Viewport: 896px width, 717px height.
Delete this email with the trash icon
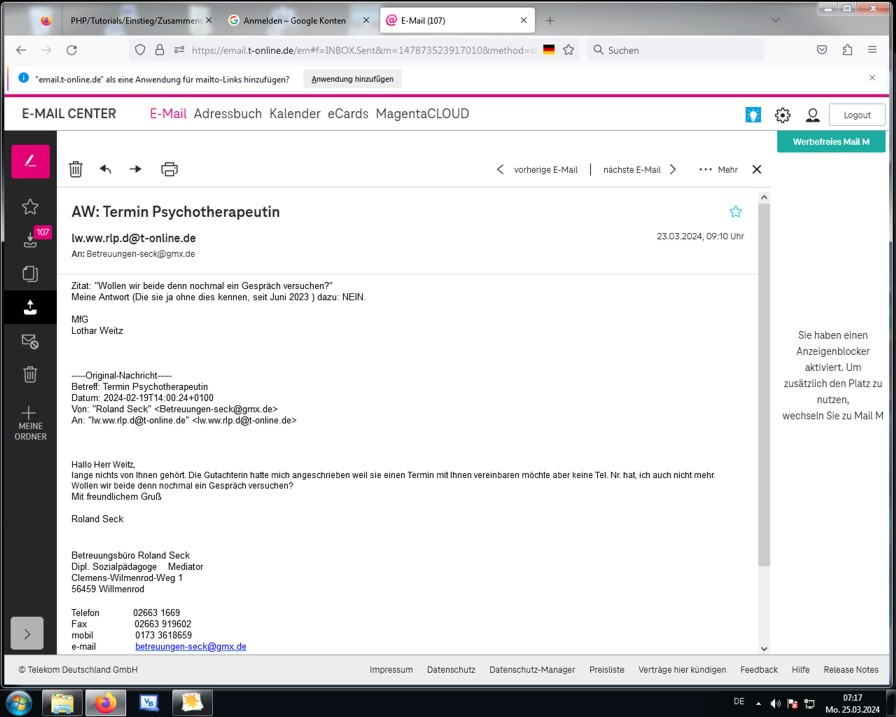pos(76,169)
